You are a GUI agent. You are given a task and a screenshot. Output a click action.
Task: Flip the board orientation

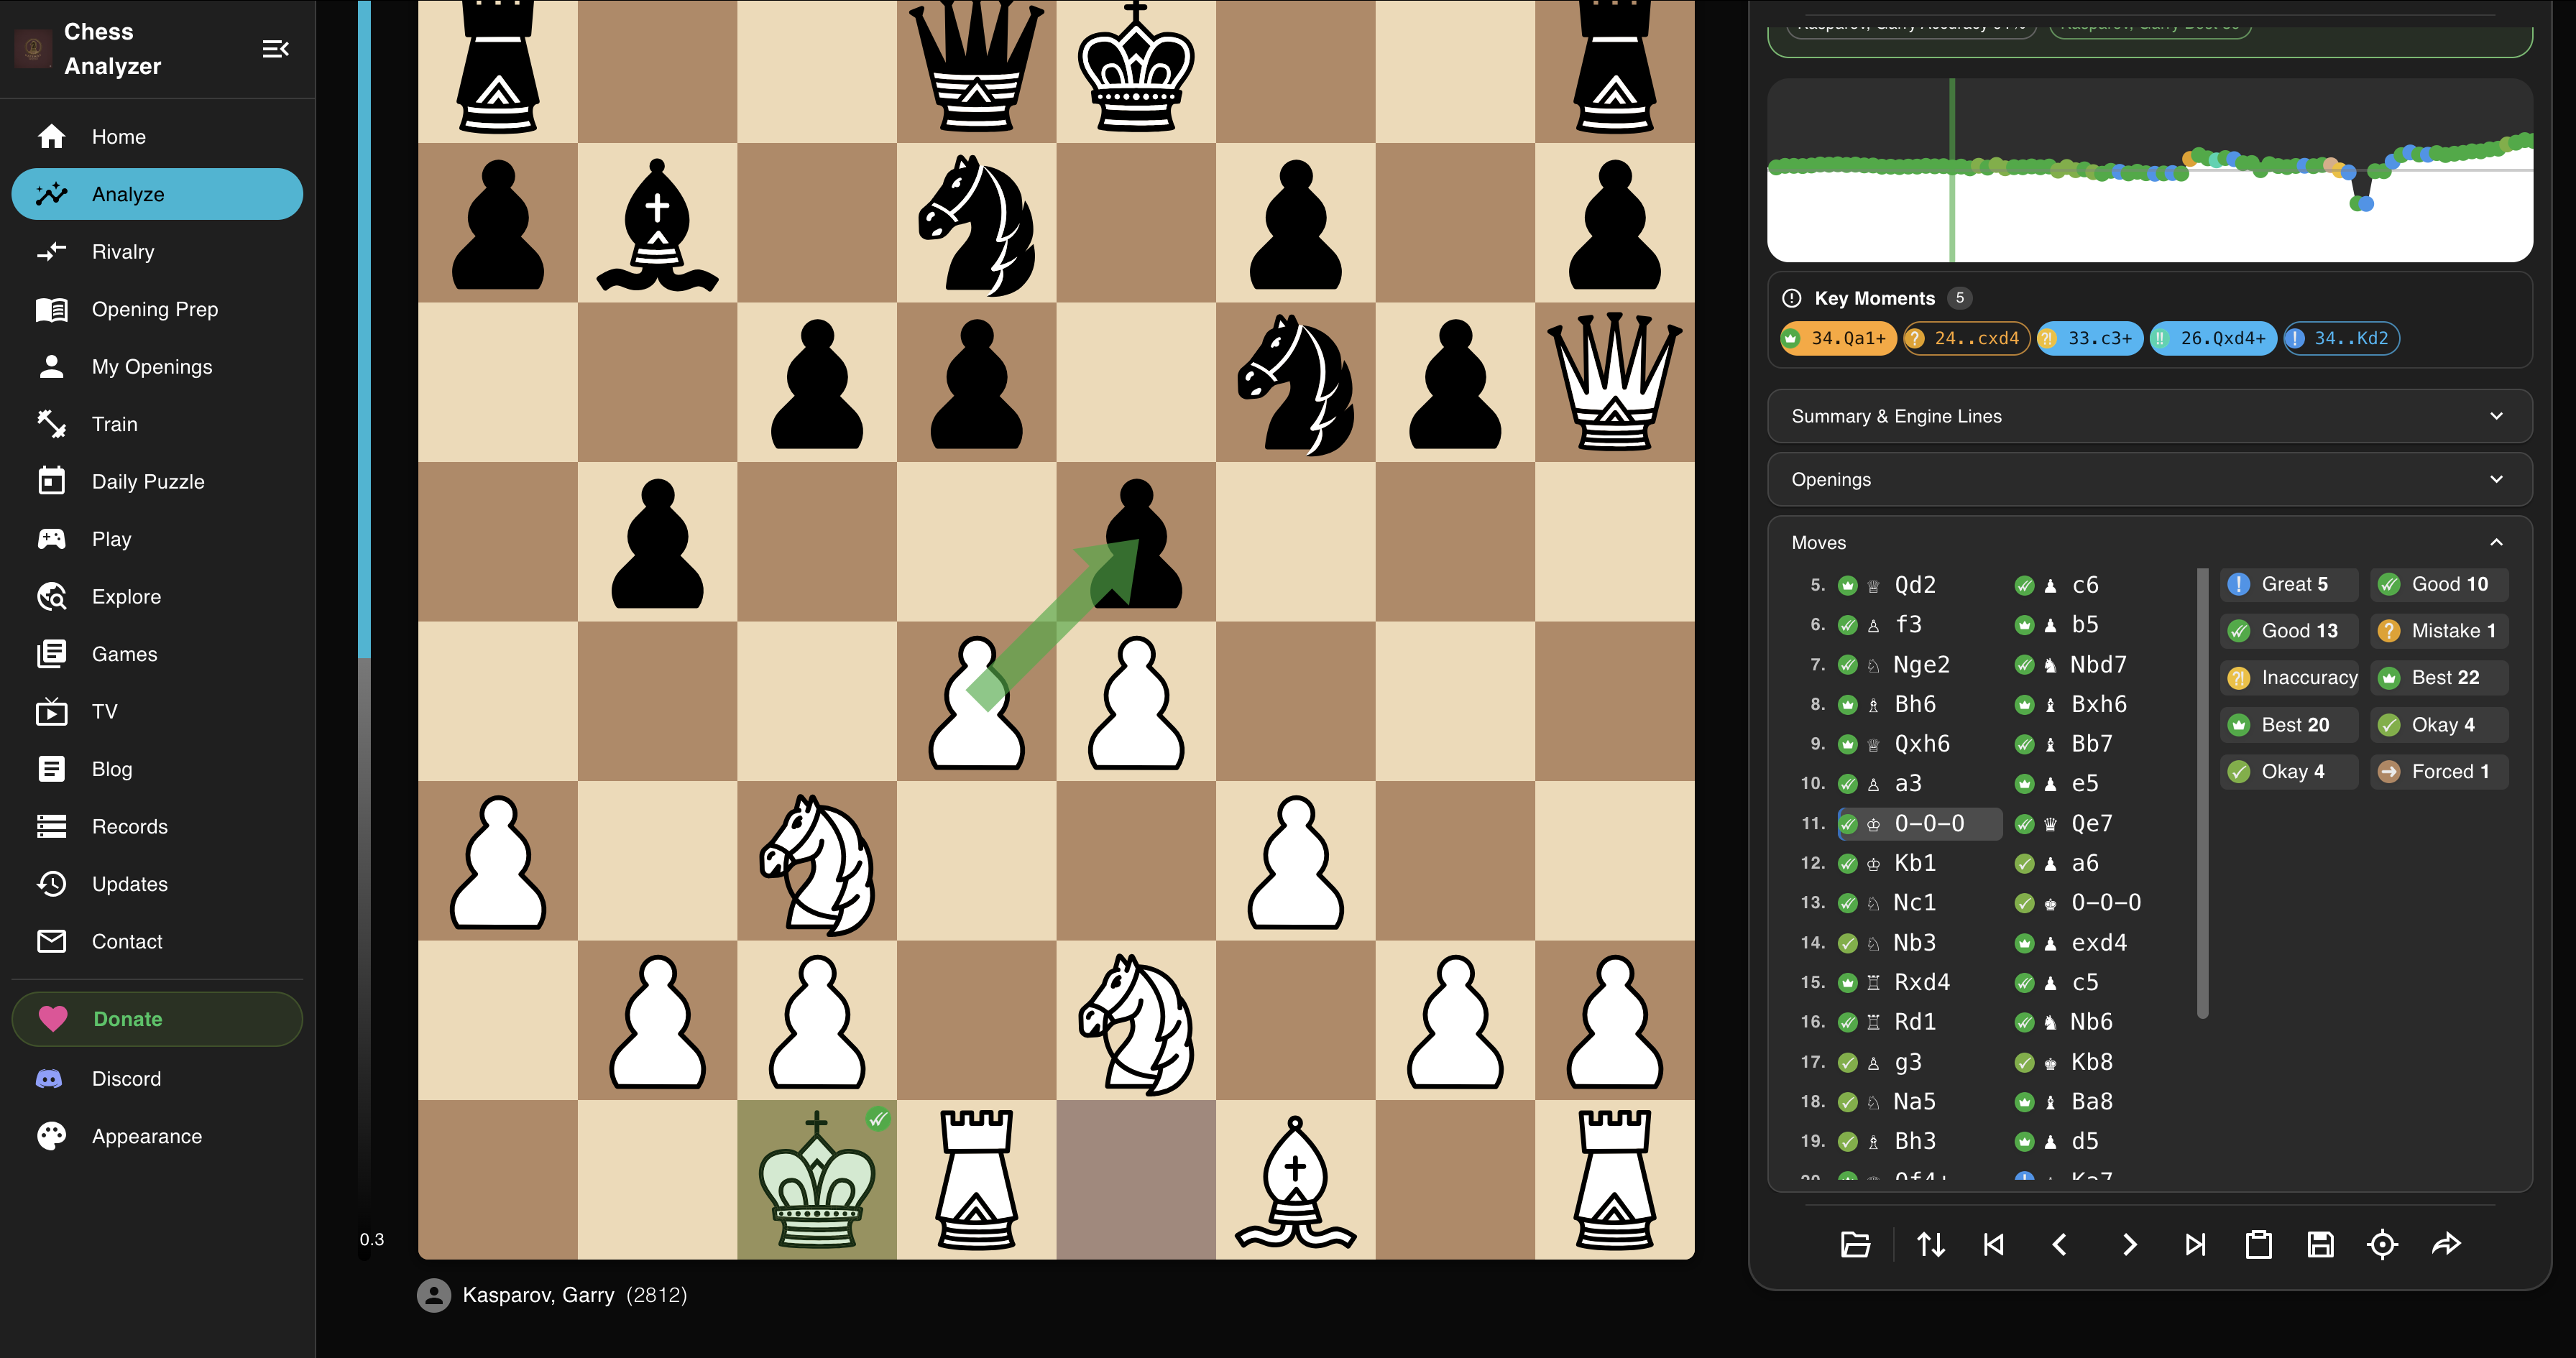[x=1931, y=1244]
